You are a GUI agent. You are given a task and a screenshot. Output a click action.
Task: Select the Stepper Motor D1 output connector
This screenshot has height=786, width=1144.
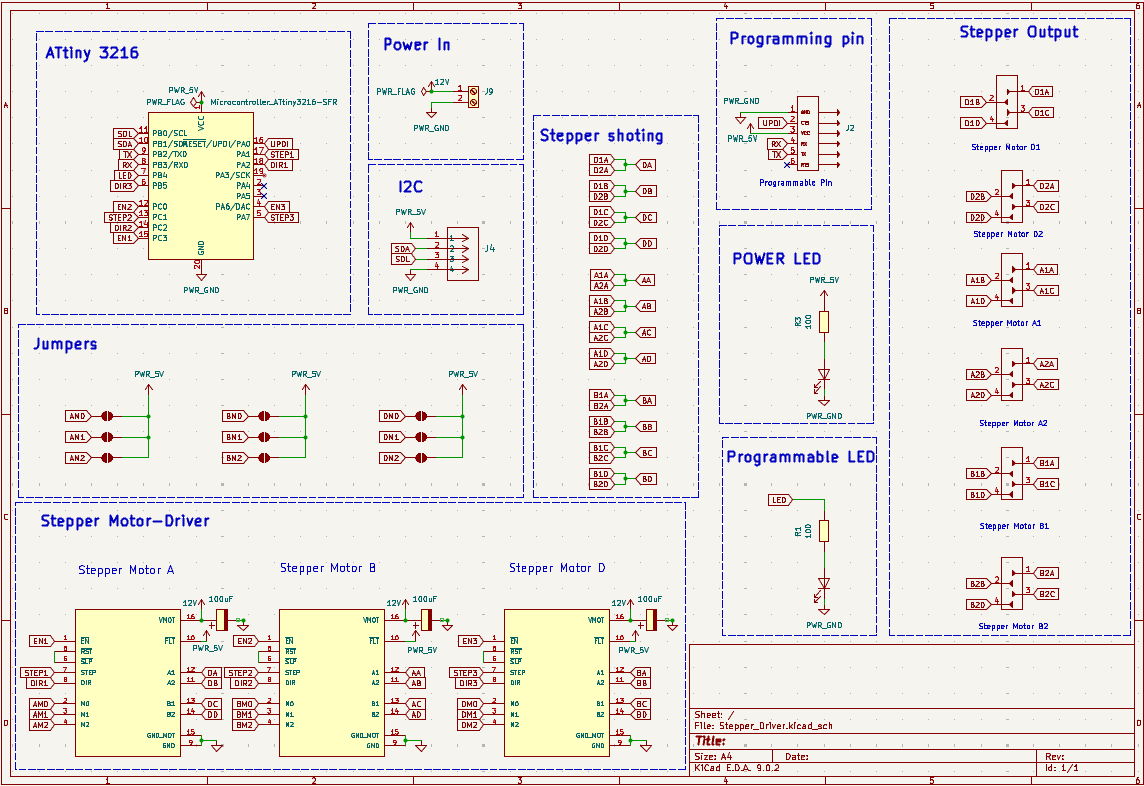1007,102
